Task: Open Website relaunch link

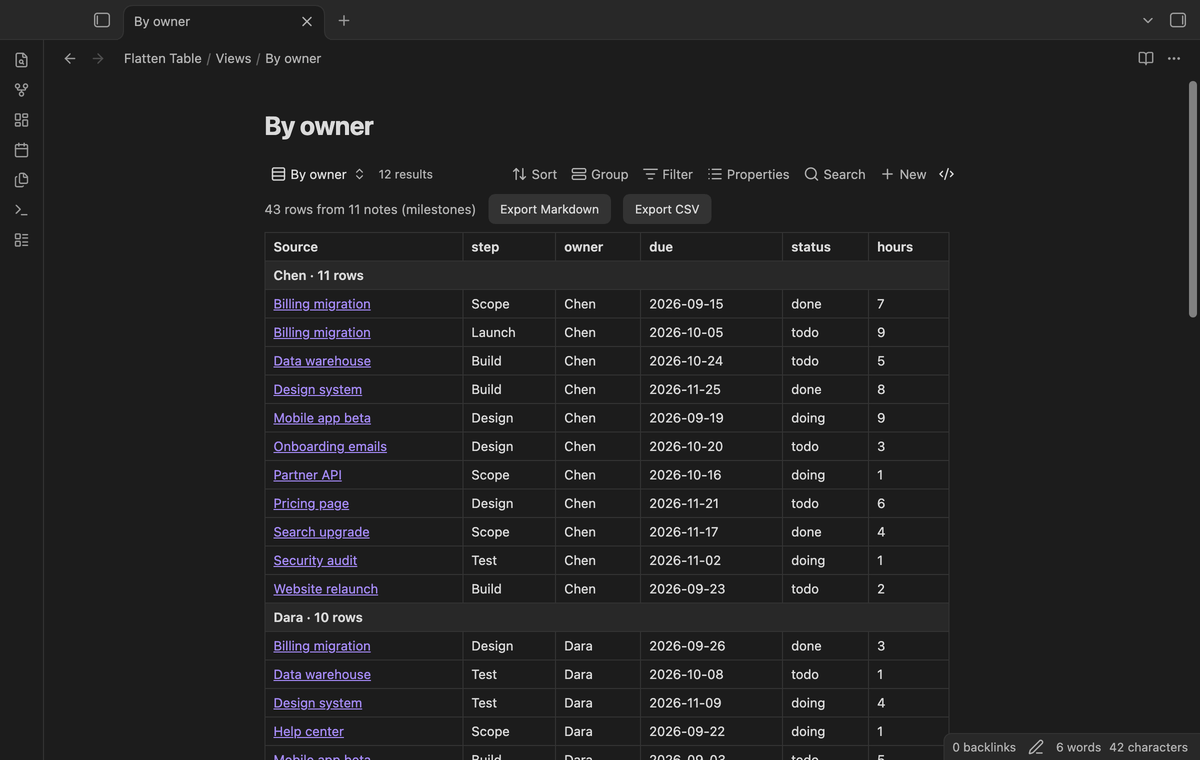Action: 326,589
